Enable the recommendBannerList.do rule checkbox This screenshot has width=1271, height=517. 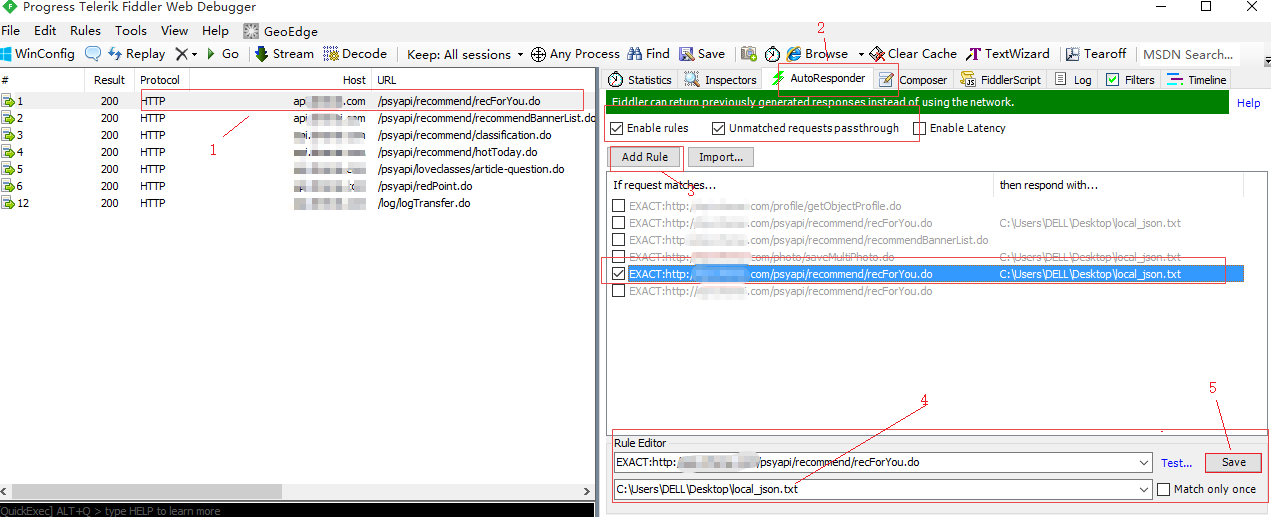619,240
